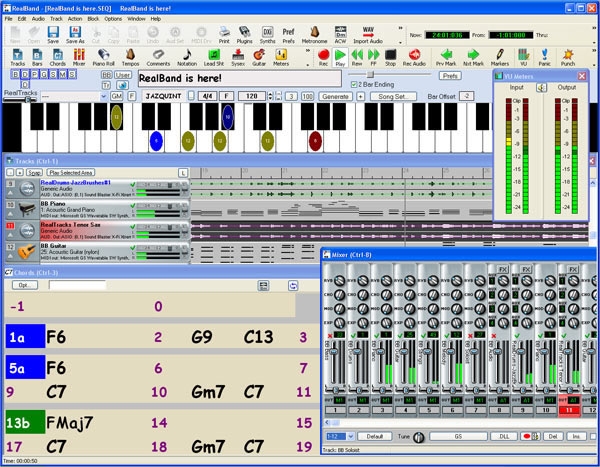Screen dimensions: 600x467
Task: Toggle green check on BB Guitar track
Action: point(133,248)
